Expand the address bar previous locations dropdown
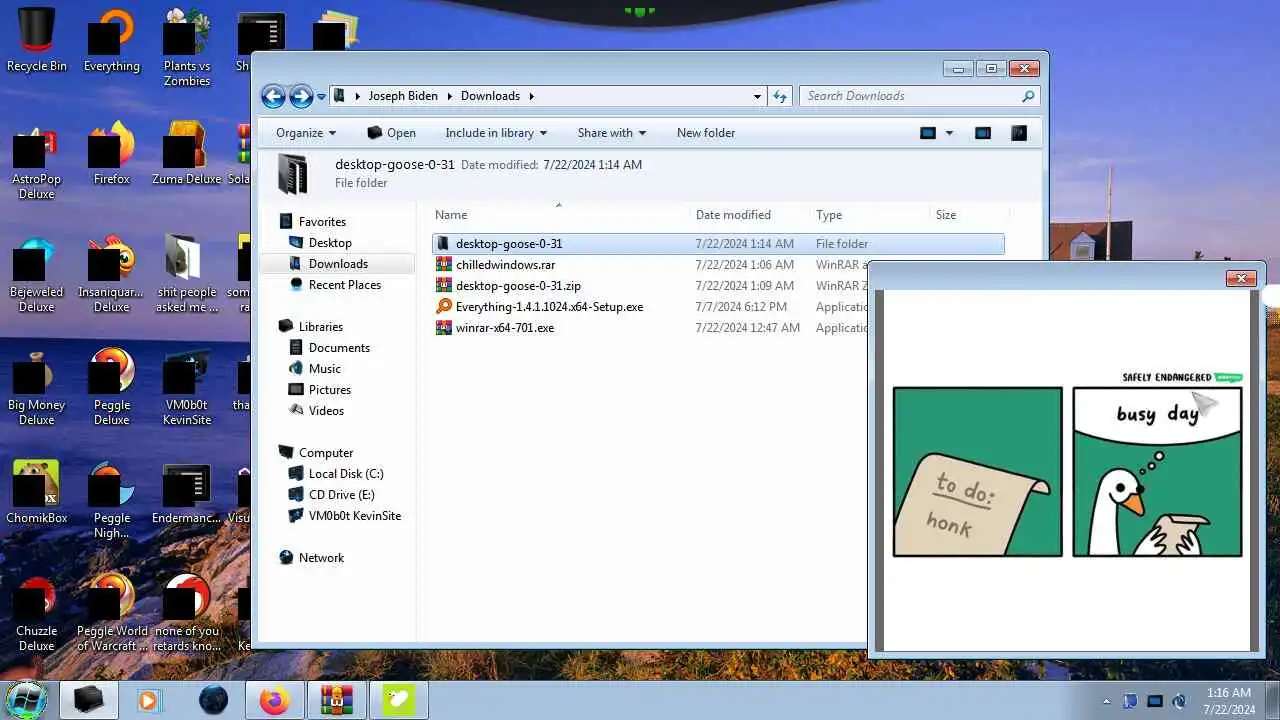This screenshot has width=1280, height=720. point(757,96)
